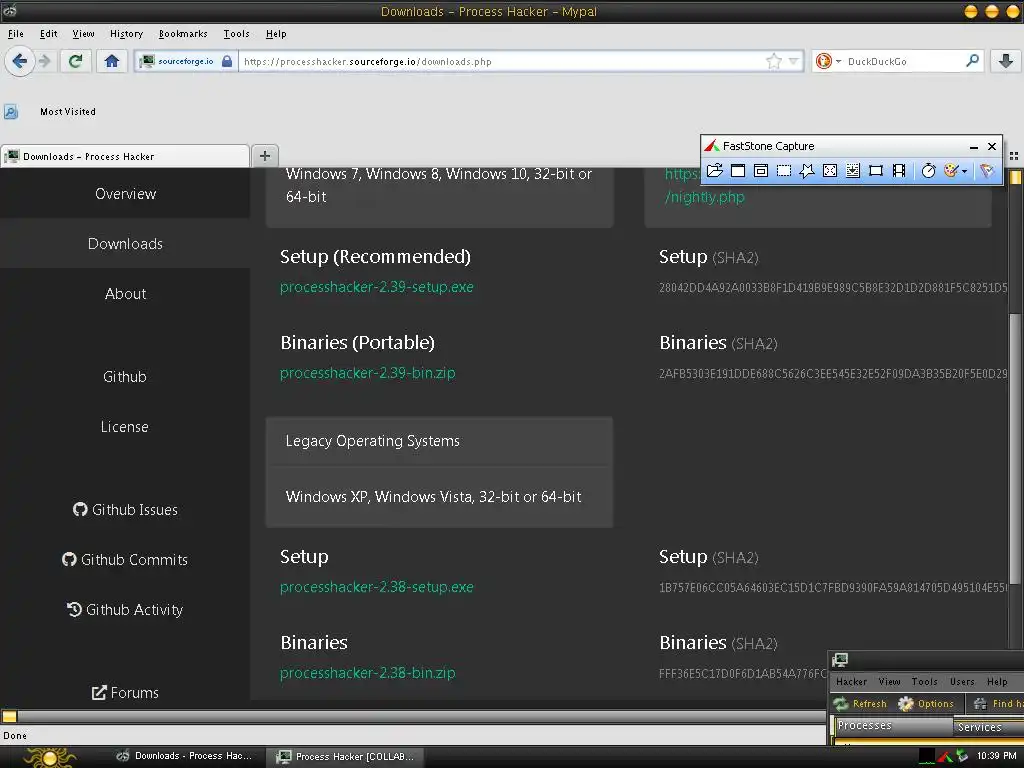Open the About sidebar link
This screenshot has width=1024, height=768.
click(x=125, y=294)
